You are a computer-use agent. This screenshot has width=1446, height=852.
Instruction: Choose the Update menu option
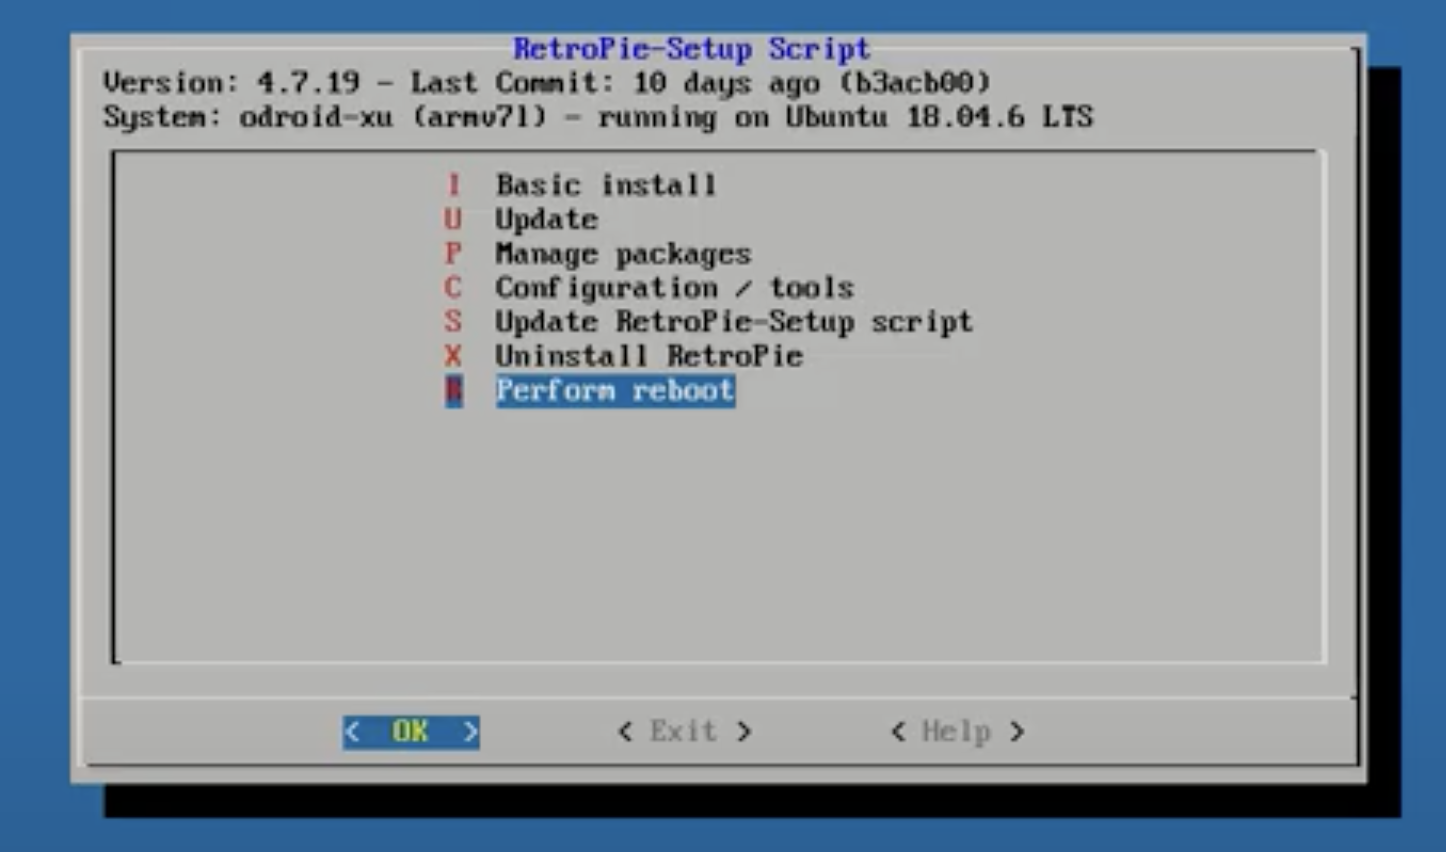tap(547, 220)
